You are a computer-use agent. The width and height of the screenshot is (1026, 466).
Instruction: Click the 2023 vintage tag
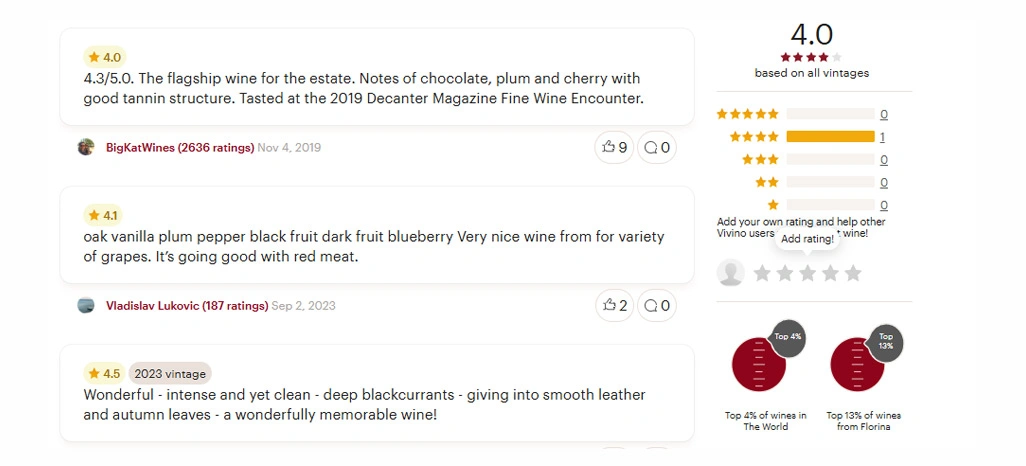click(x=170, y=374)
